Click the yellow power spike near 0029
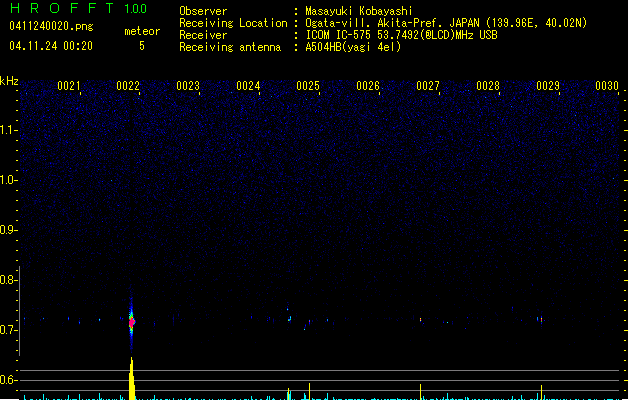 [542, 392]
